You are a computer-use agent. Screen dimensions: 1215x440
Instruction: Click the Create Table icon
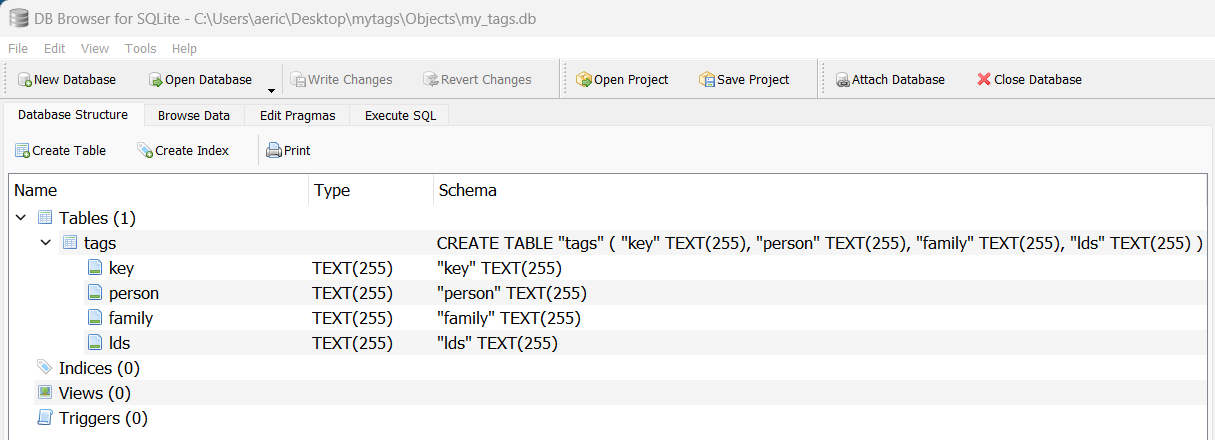click(22, 151)
